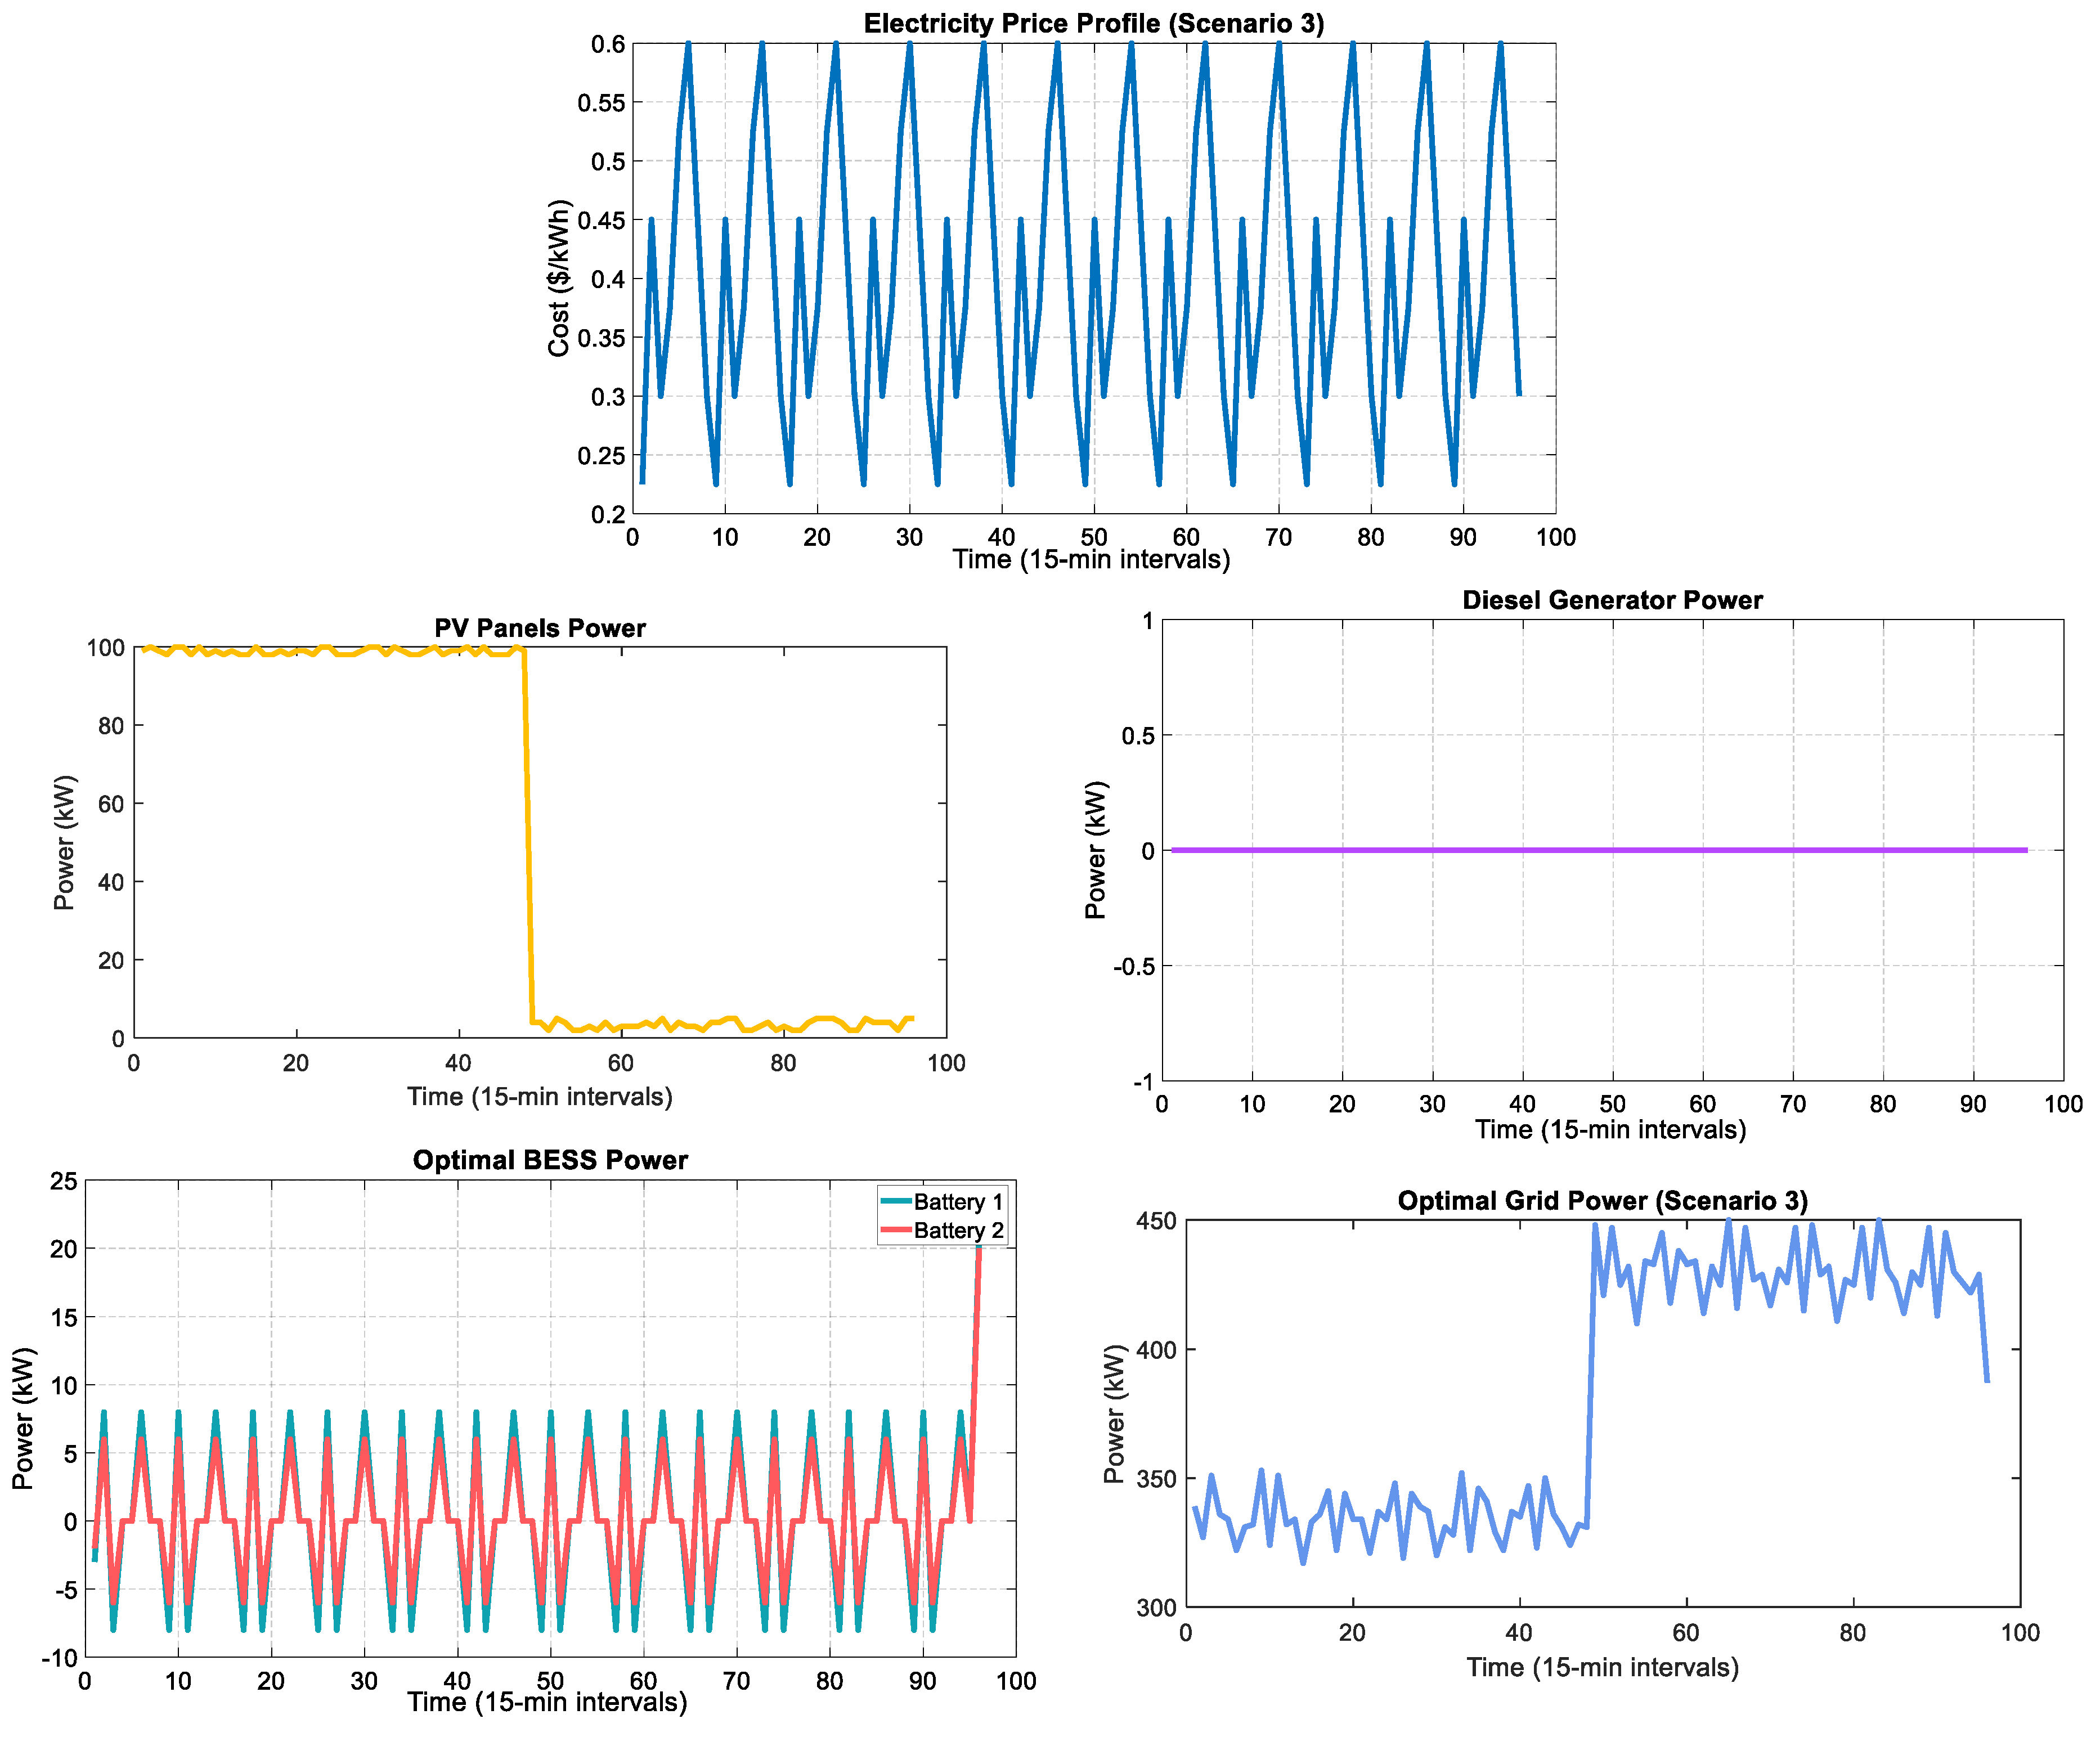2100x1737 pixels.
Task: Select the Optimal Grid Power (Scenario 3) title
Action: coord(1602,1200)
